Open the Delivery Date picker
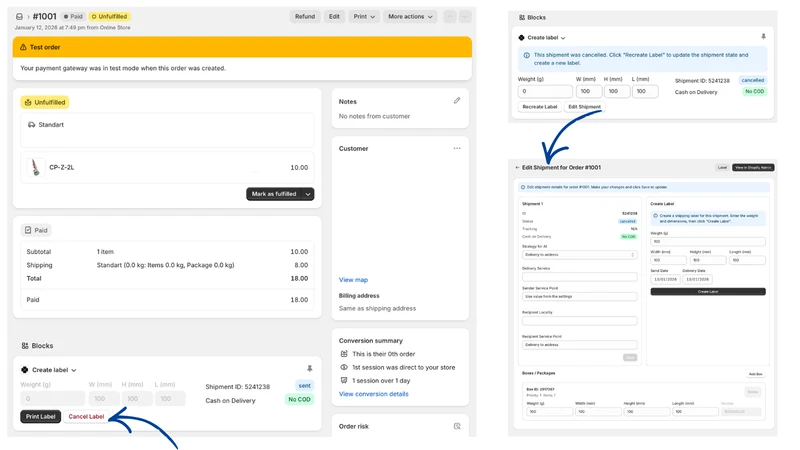The width and height of the screenshot is (800, 450). point(697,279)
